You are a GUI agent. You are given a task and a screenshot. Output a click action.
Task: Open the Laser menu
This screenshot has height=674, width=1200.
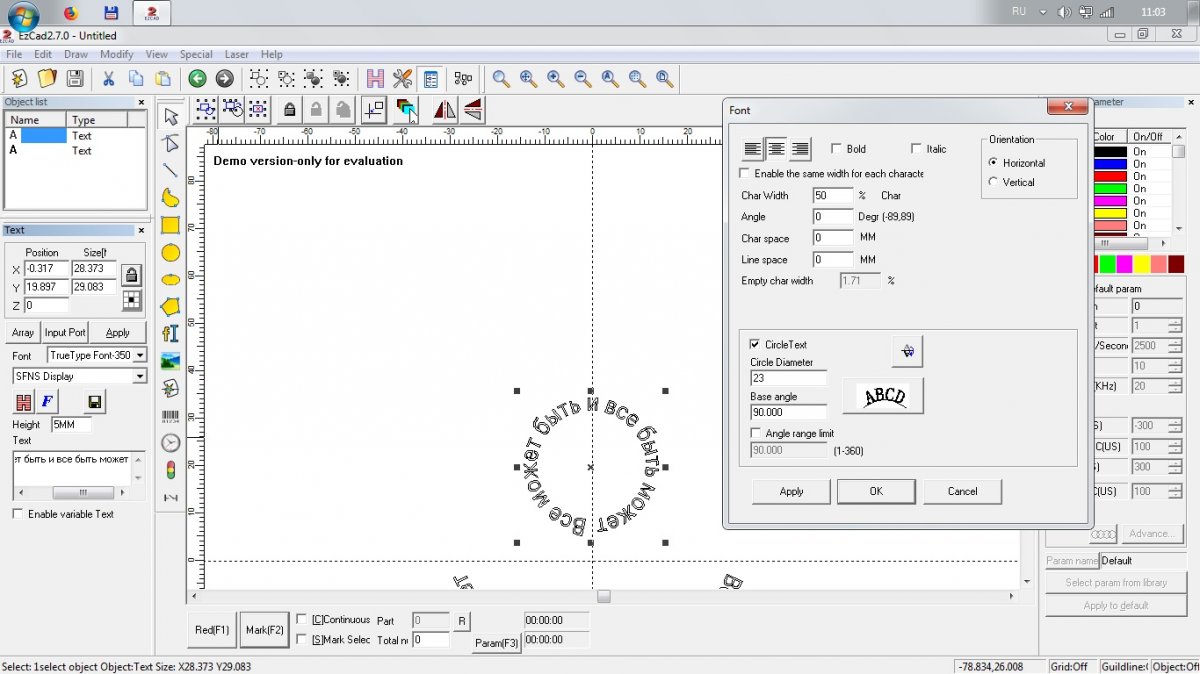(x=237, y=54)
